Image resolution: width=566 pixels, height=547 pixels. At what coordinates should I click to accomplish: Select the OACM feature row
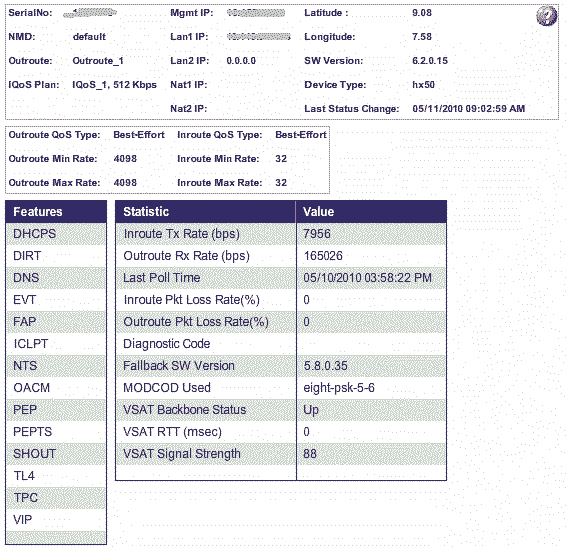pyautogui.click(x=56, y=388)
